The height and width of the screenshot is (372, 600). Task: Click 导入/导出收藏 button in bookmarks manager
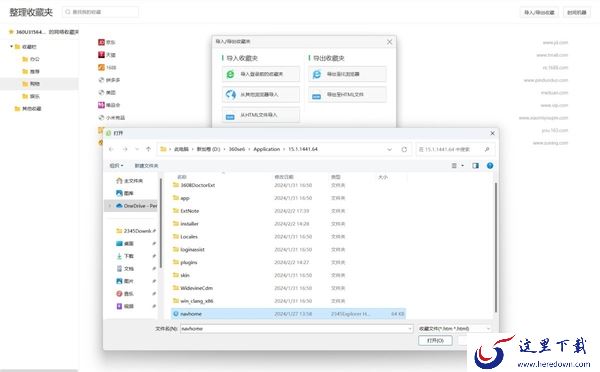[539, 12]
